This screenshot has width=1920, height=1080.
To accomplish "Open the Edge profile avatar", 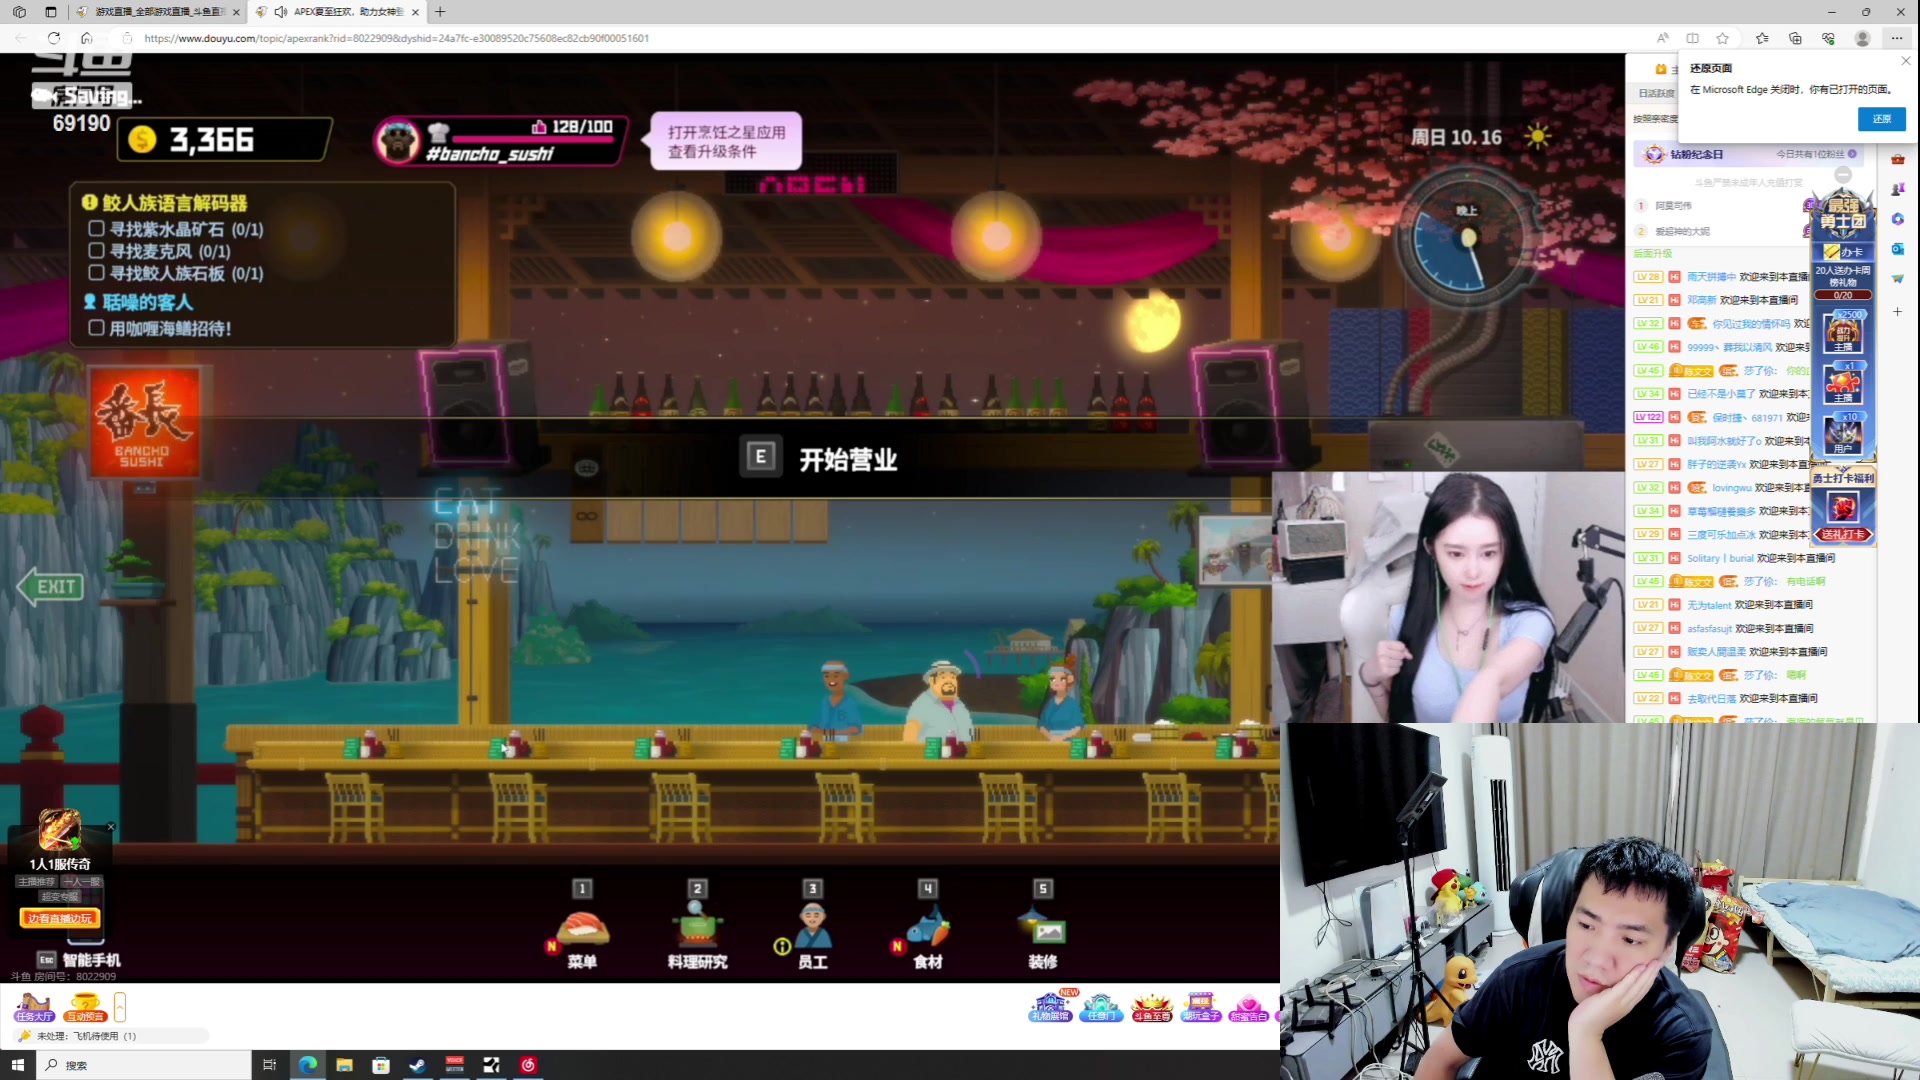I will [1862, 38].
